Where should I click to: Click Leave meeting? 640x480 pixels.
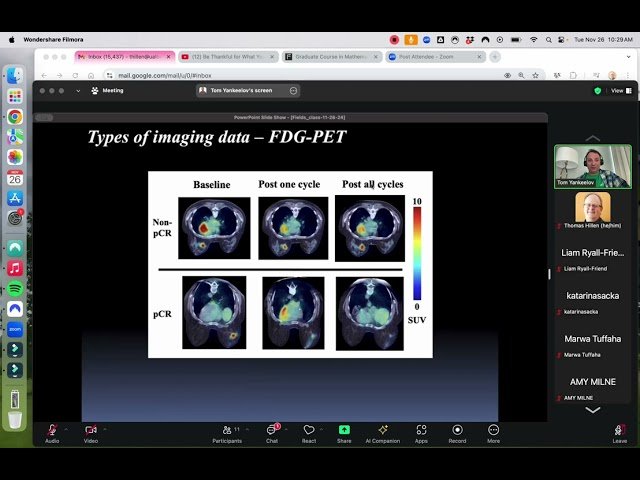pyautogui.click(x=619, y=431)
